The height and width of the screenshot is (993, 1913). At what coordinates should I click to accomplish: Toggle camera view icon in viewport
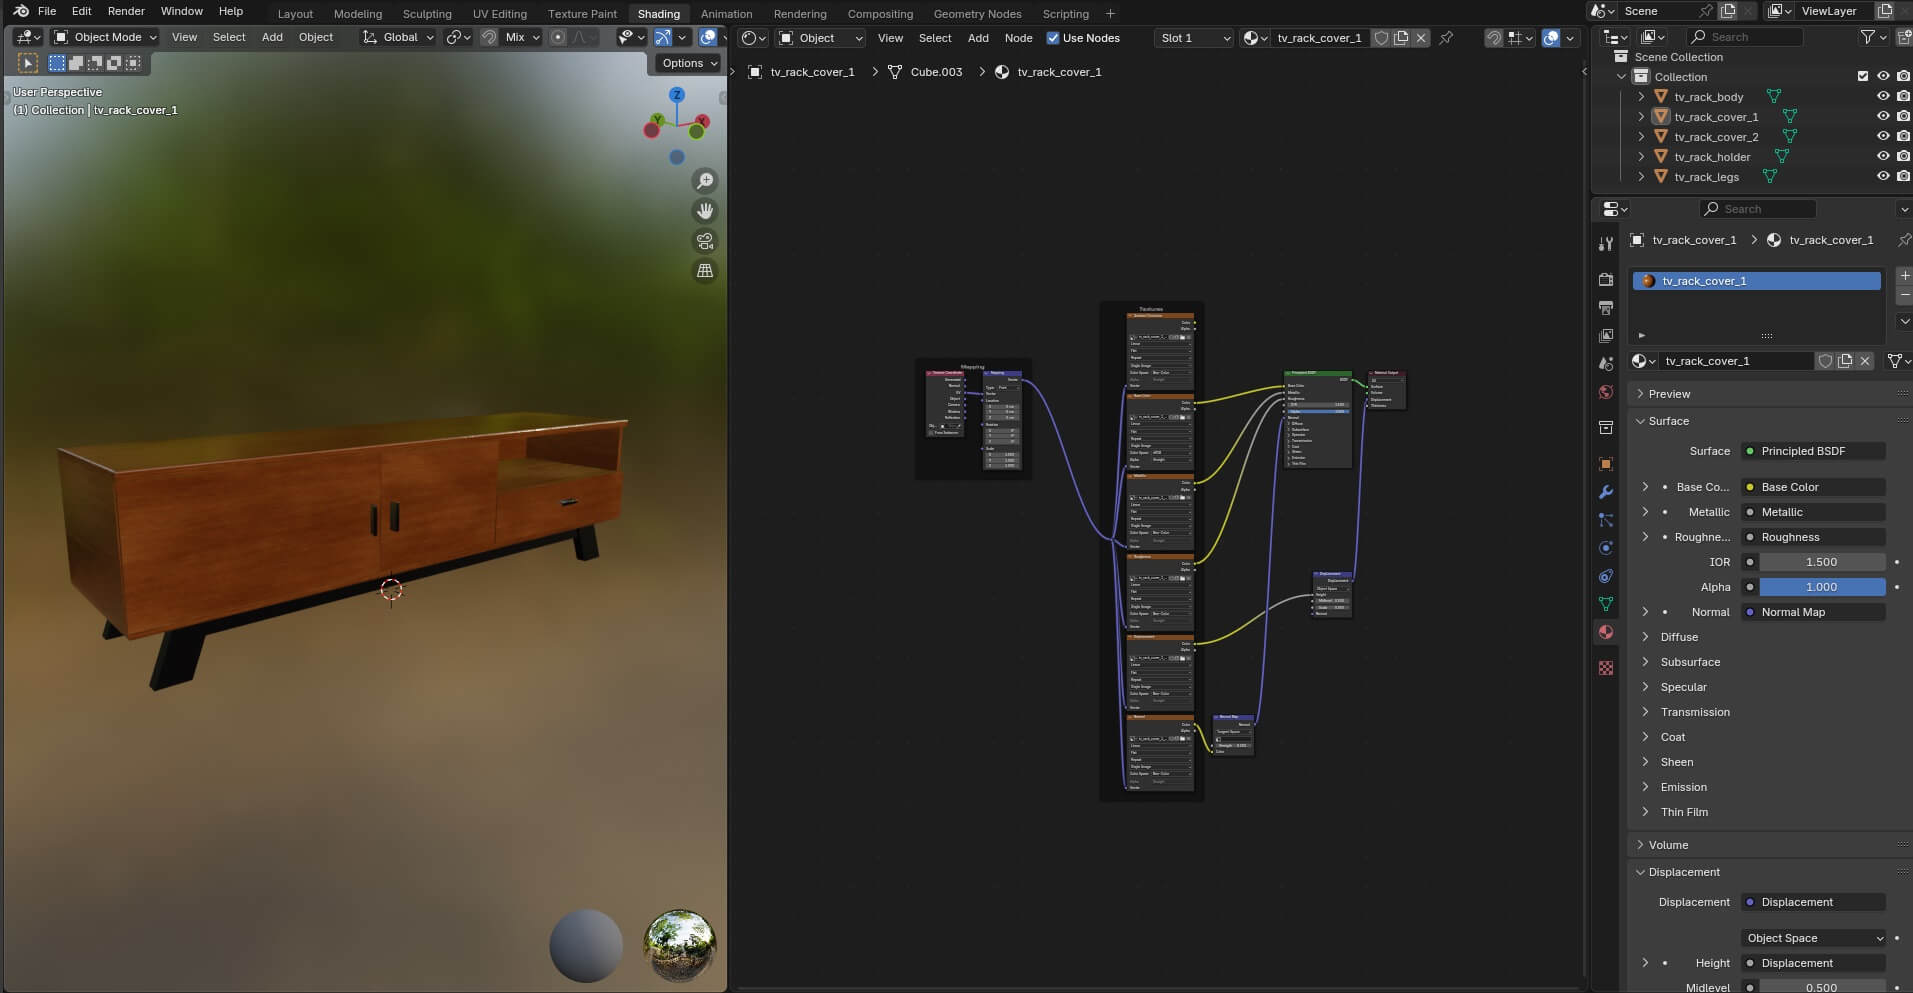coord(705,241)
